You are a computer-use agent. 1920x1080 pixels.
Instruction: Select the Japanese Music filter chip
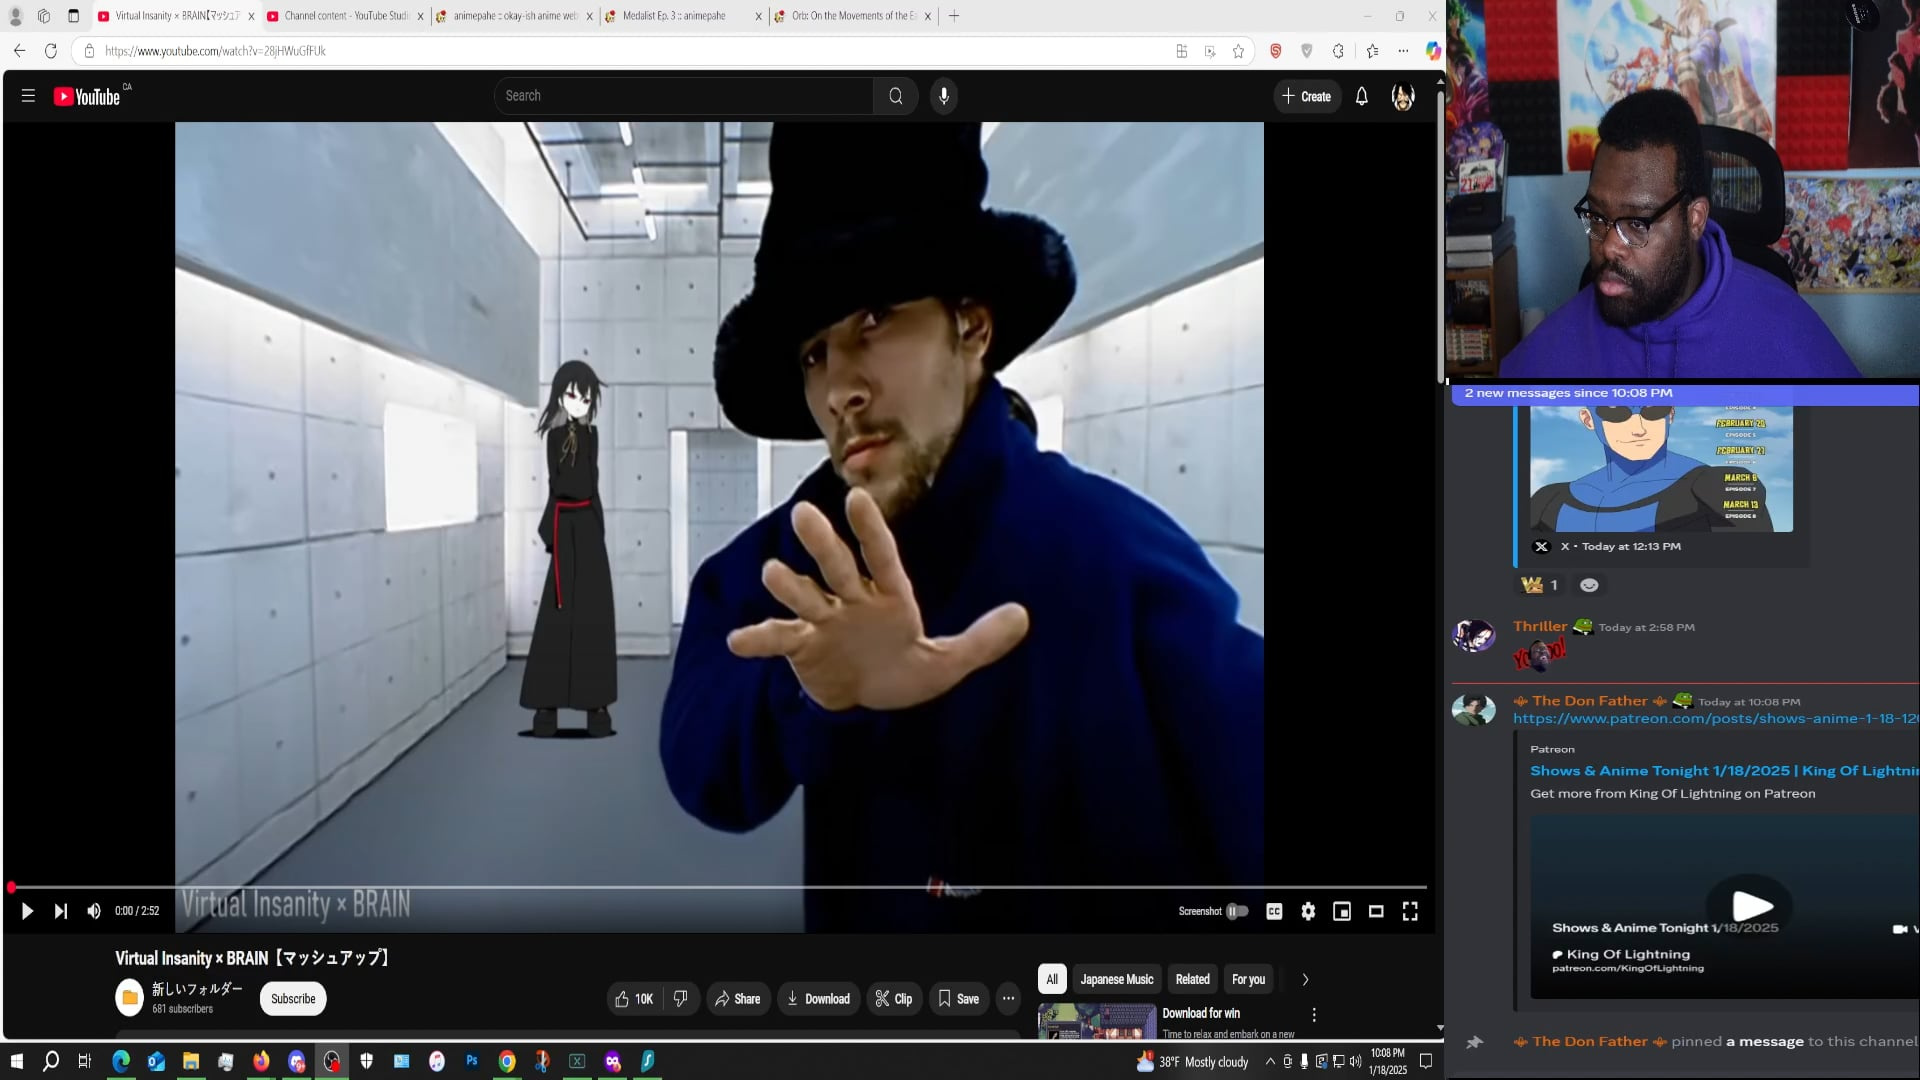click(x=1117, y=979)
